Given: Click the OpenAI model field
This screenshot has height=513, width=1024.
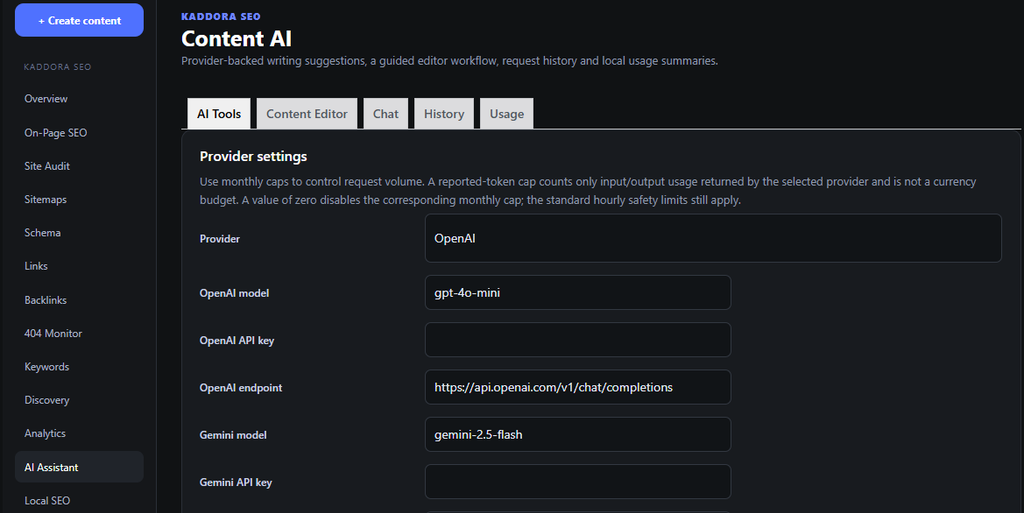Looking at the screenshot, I should pyautogui.click(x=578, y=292).
